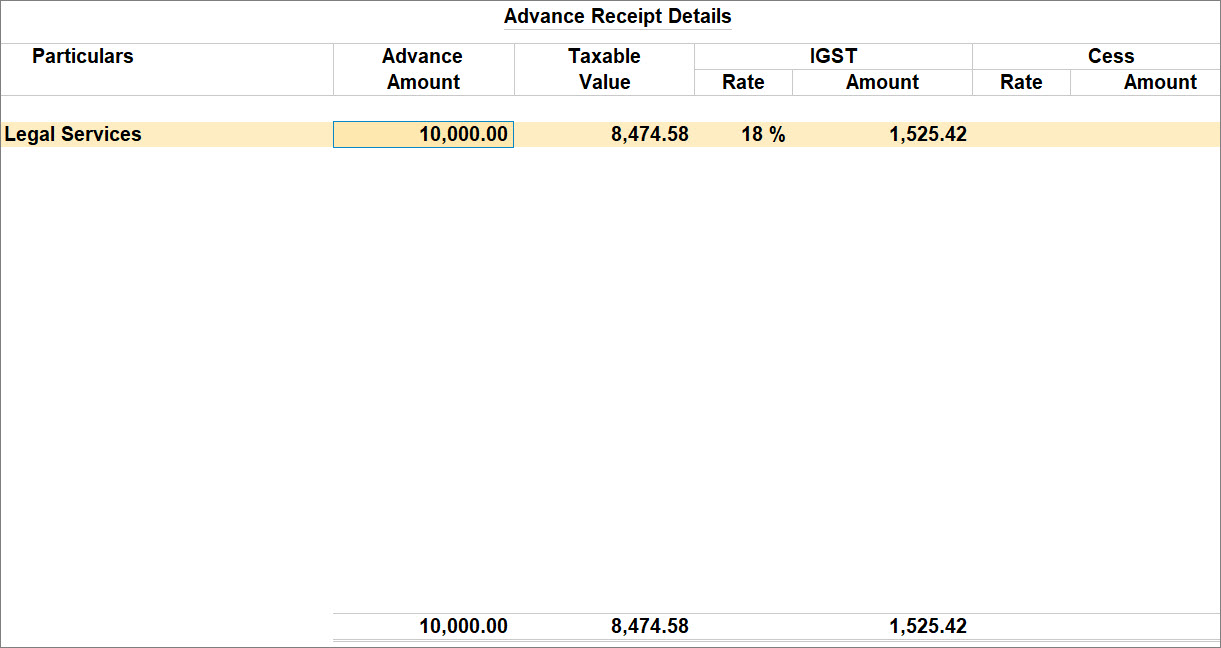Click the Taxable Value column header
This screenshot has width=1221, height=648.
coord(604,69)
